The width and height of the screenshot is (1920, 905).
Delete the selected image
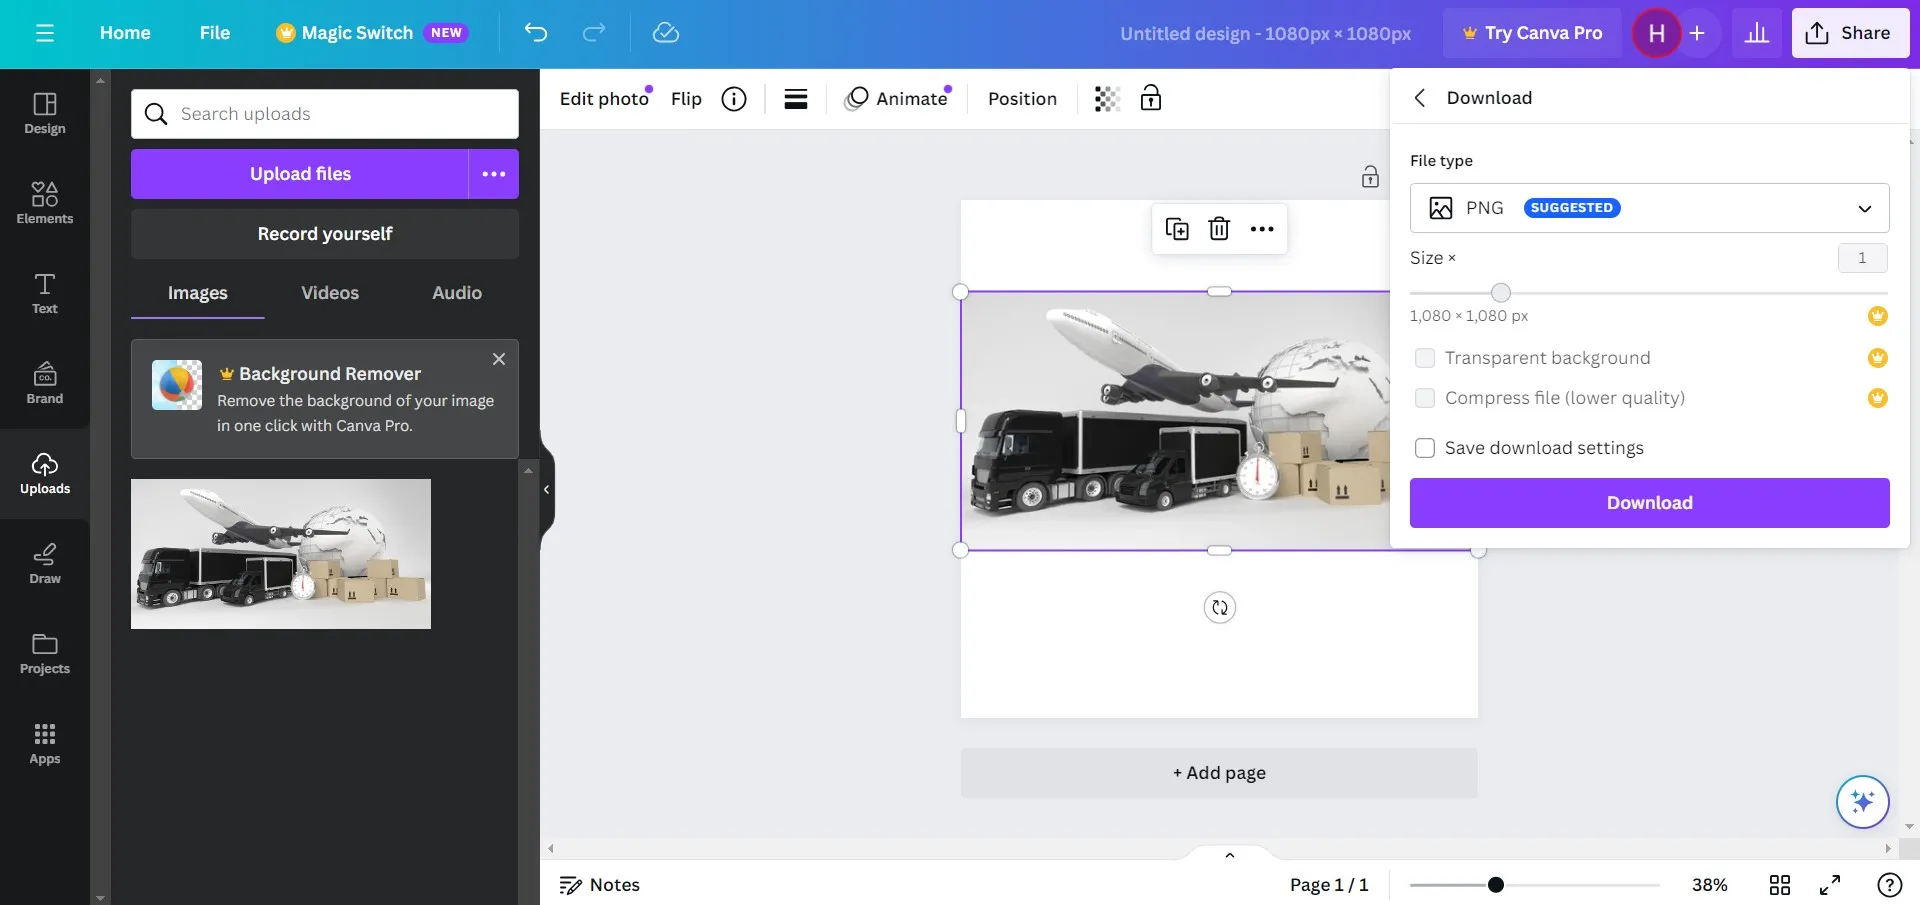click(1219, 228)
